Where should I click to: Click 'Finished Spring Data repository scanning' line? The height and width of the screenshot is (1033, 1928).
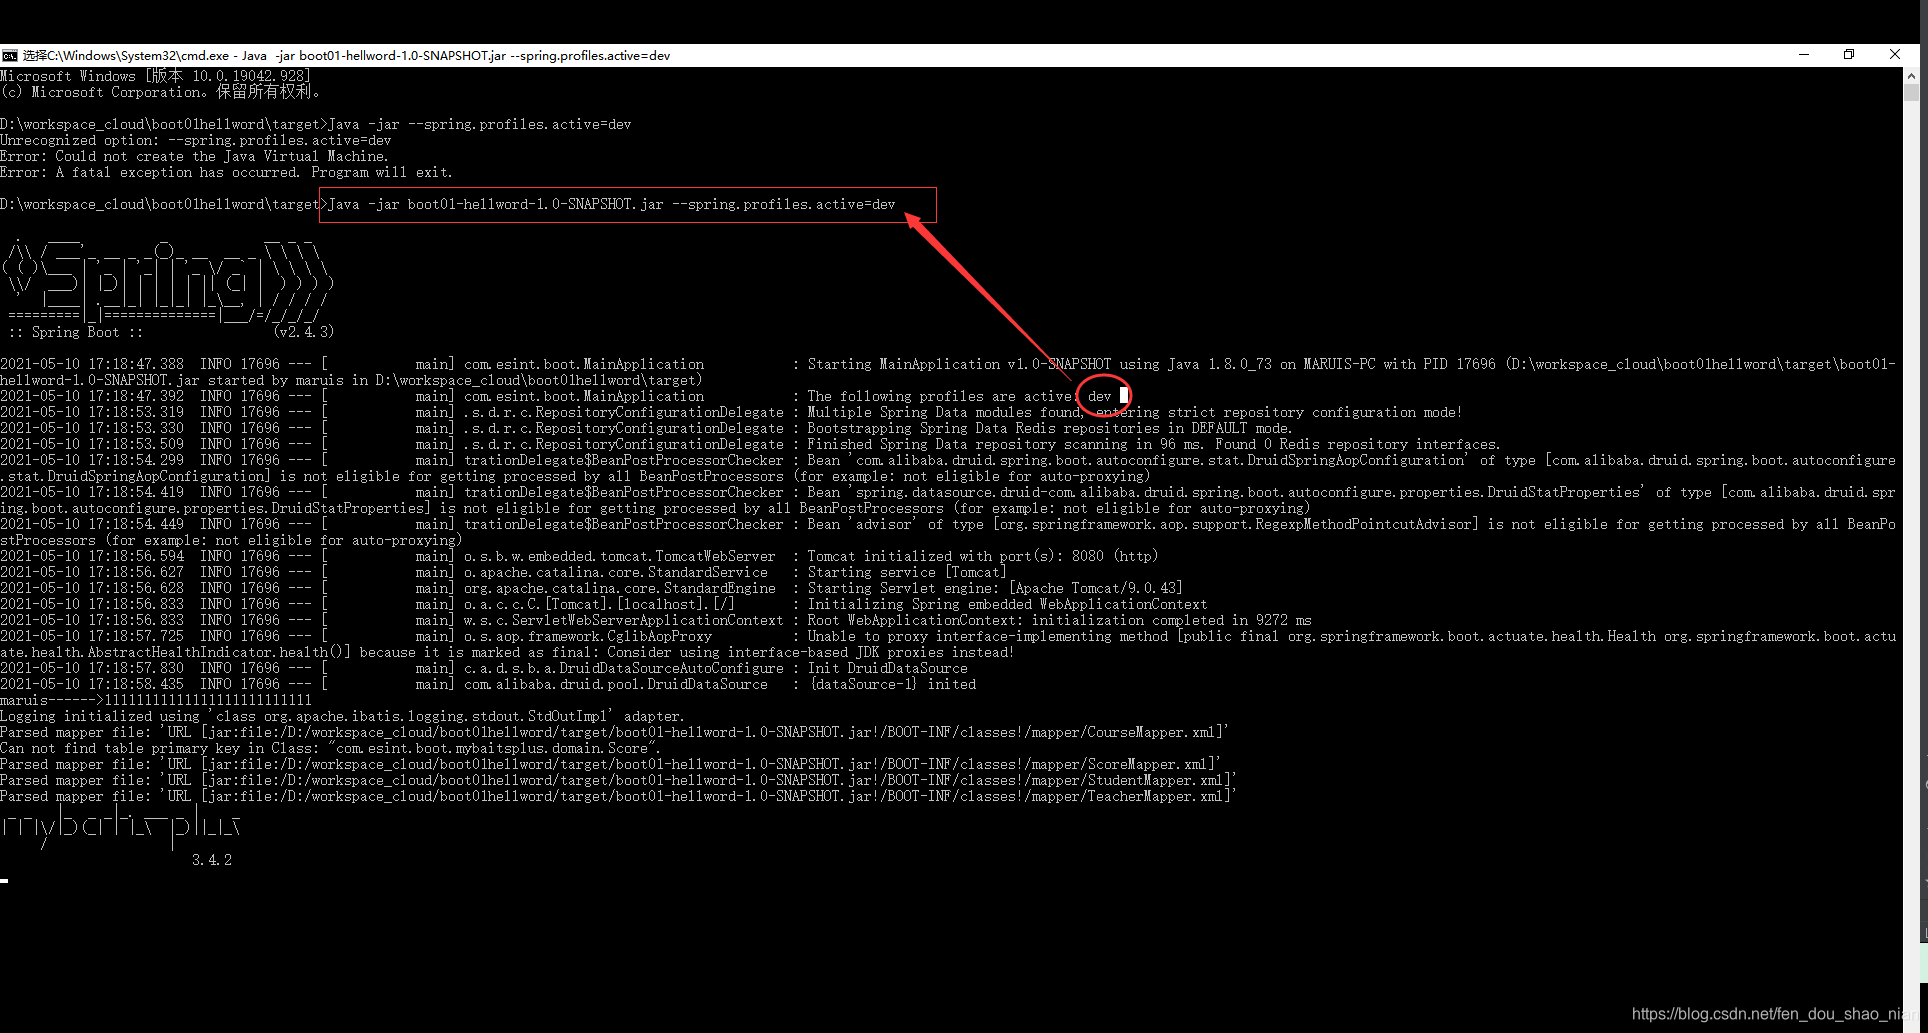[1153, 445]
